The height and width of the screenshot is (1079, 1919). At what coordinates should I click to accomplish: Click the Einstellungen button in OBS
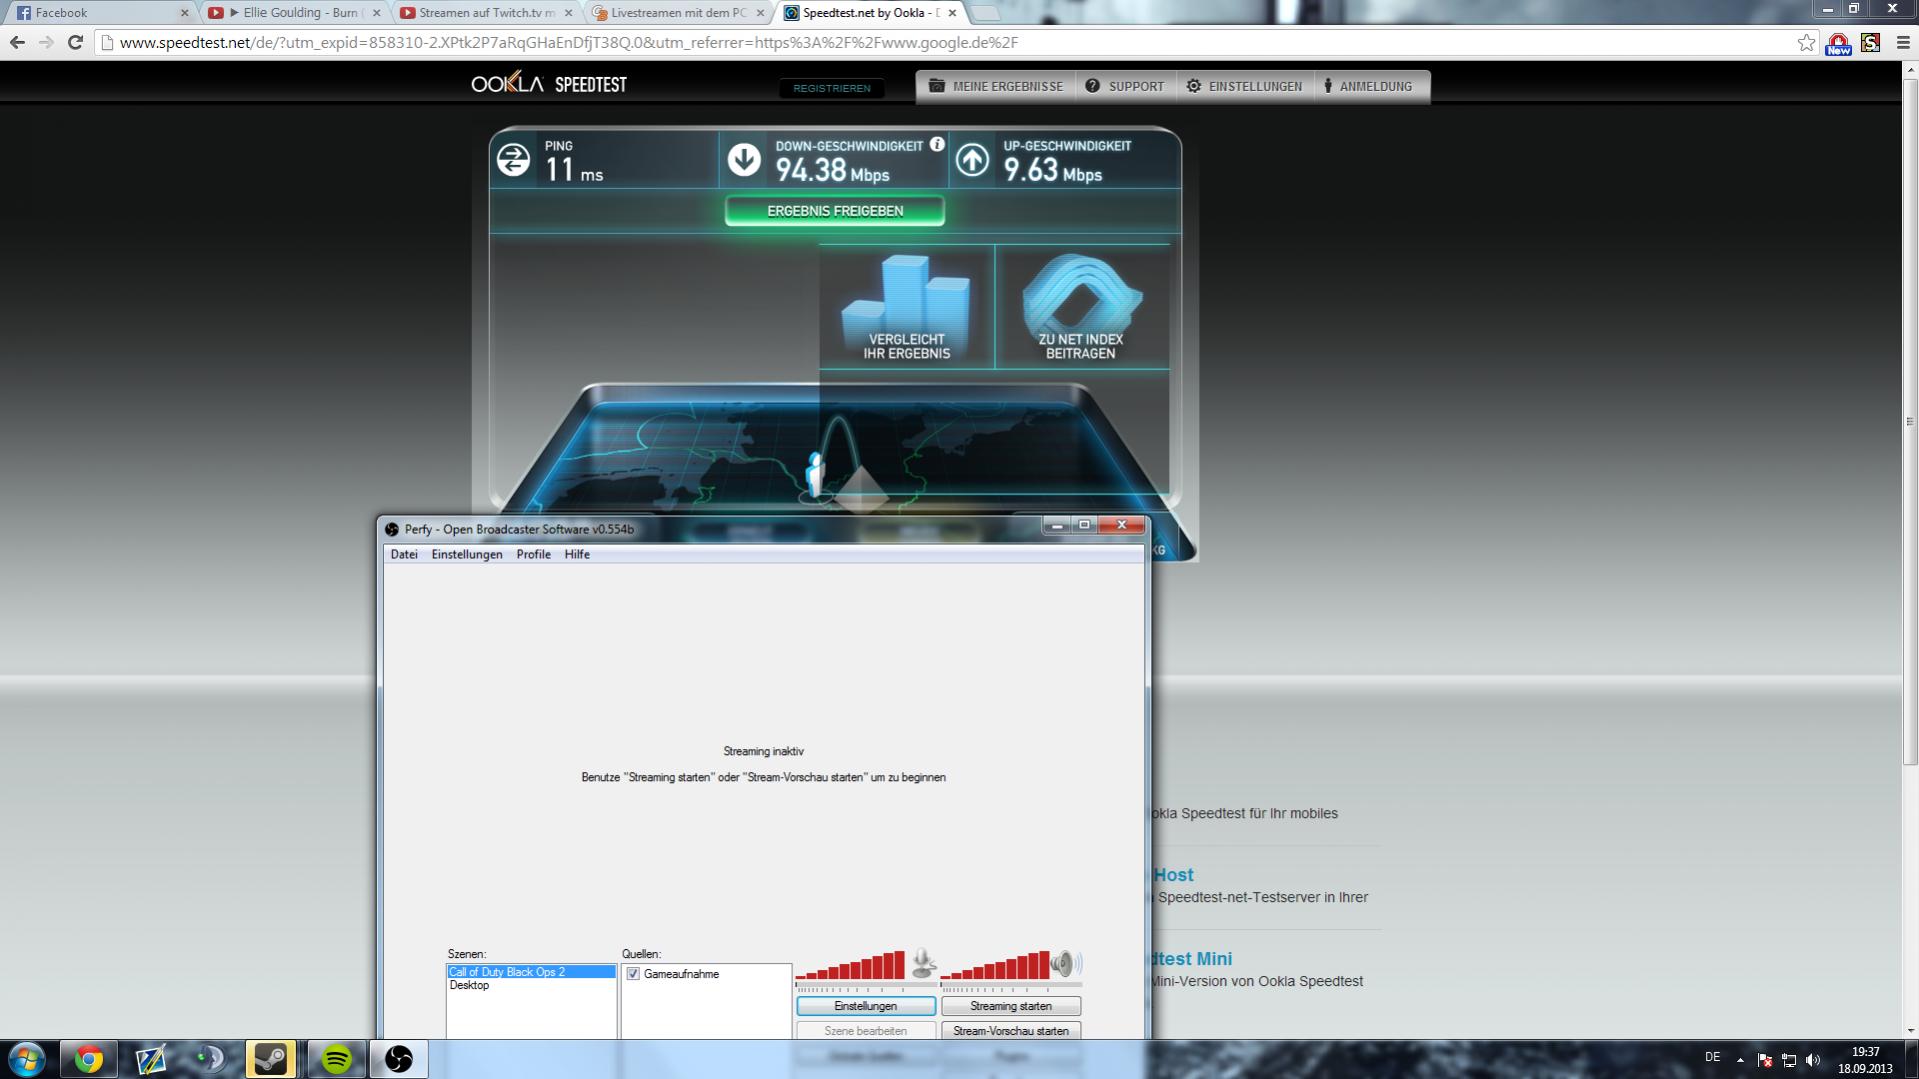pos(866,1006)
